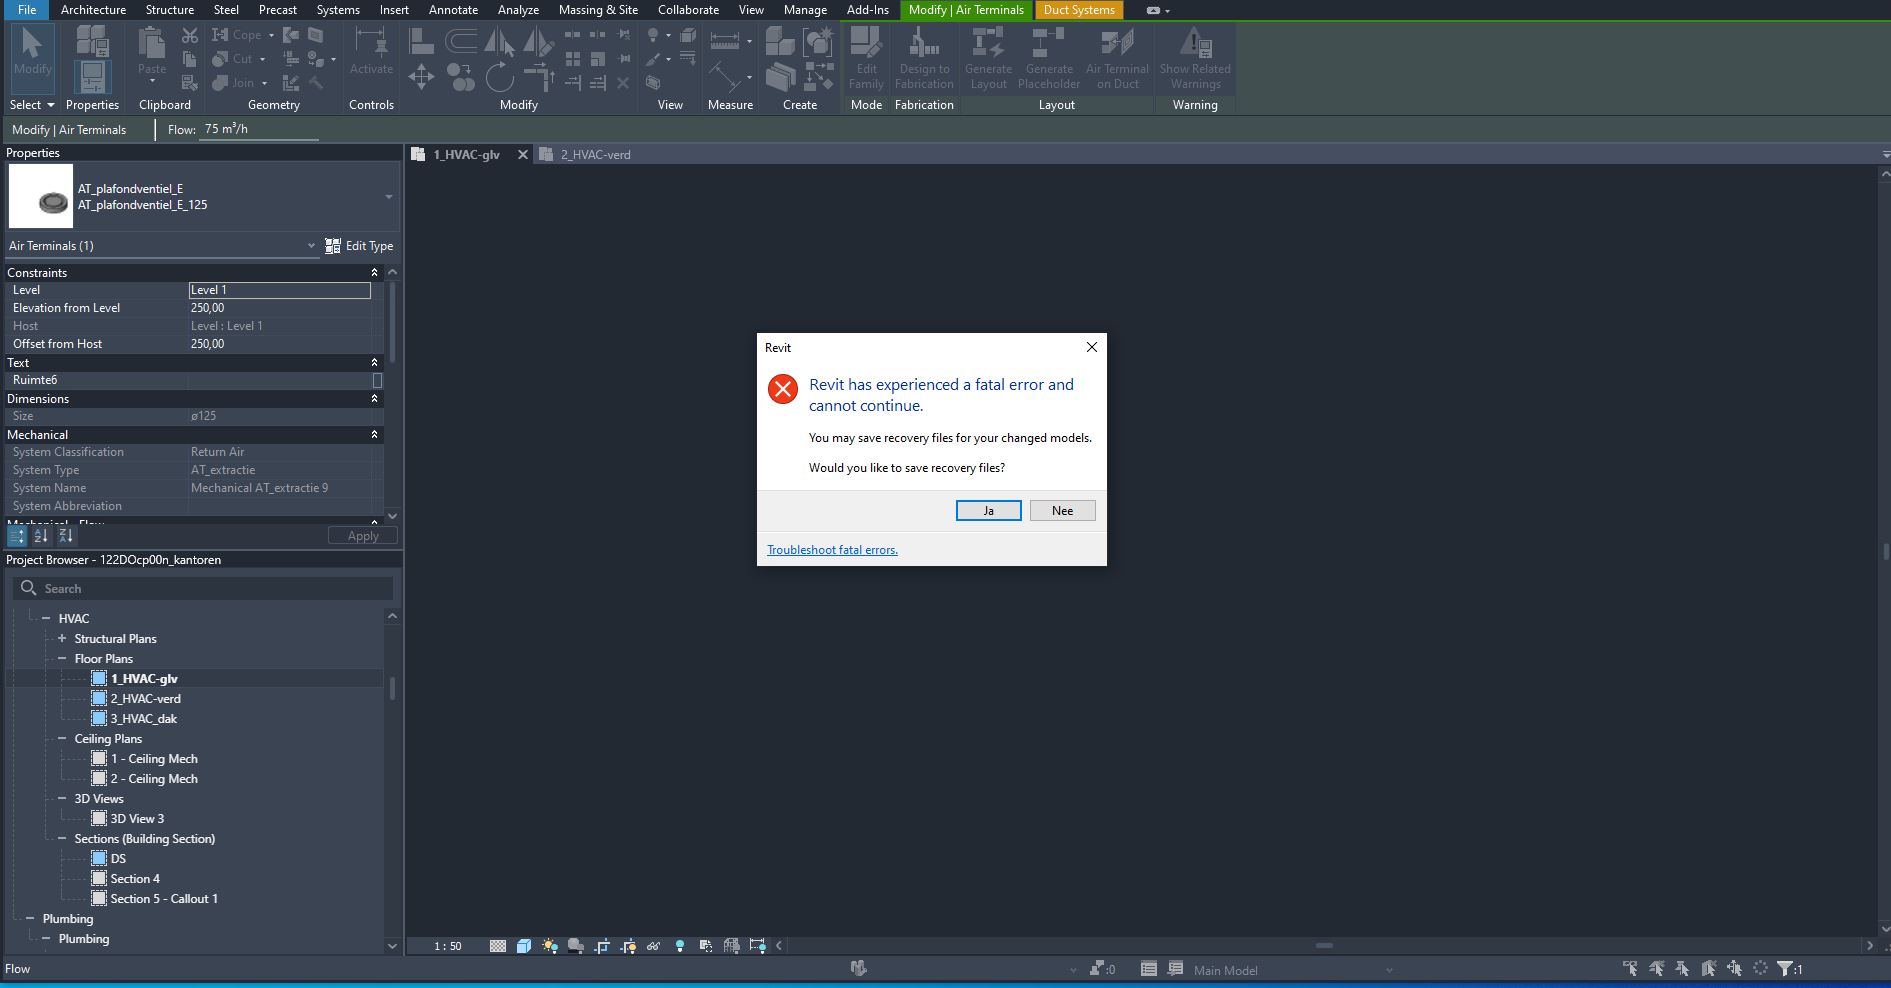Collapse the Floor Plans tree node
The height and width of the screenshot is (988, 1891).
coord(62,658)
